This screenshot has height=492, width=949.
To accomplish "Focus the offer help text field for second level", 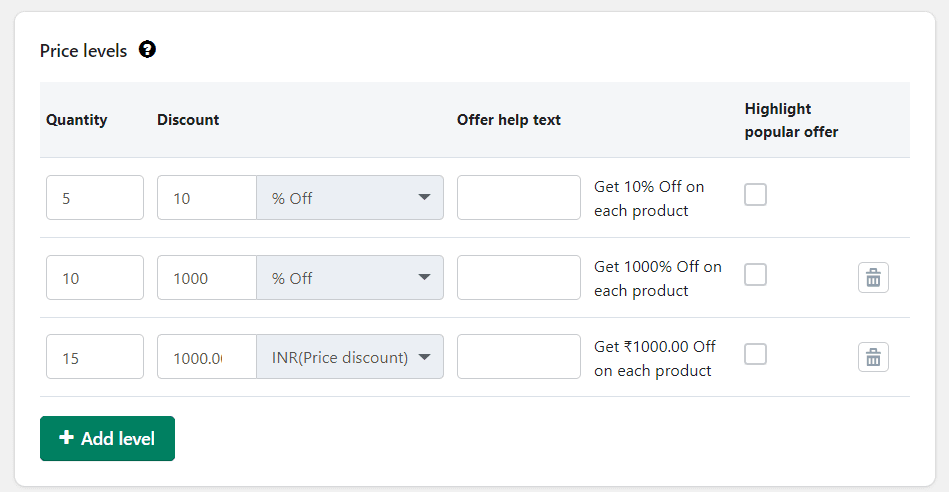I will pyautogui.click(x=519, y=278).
